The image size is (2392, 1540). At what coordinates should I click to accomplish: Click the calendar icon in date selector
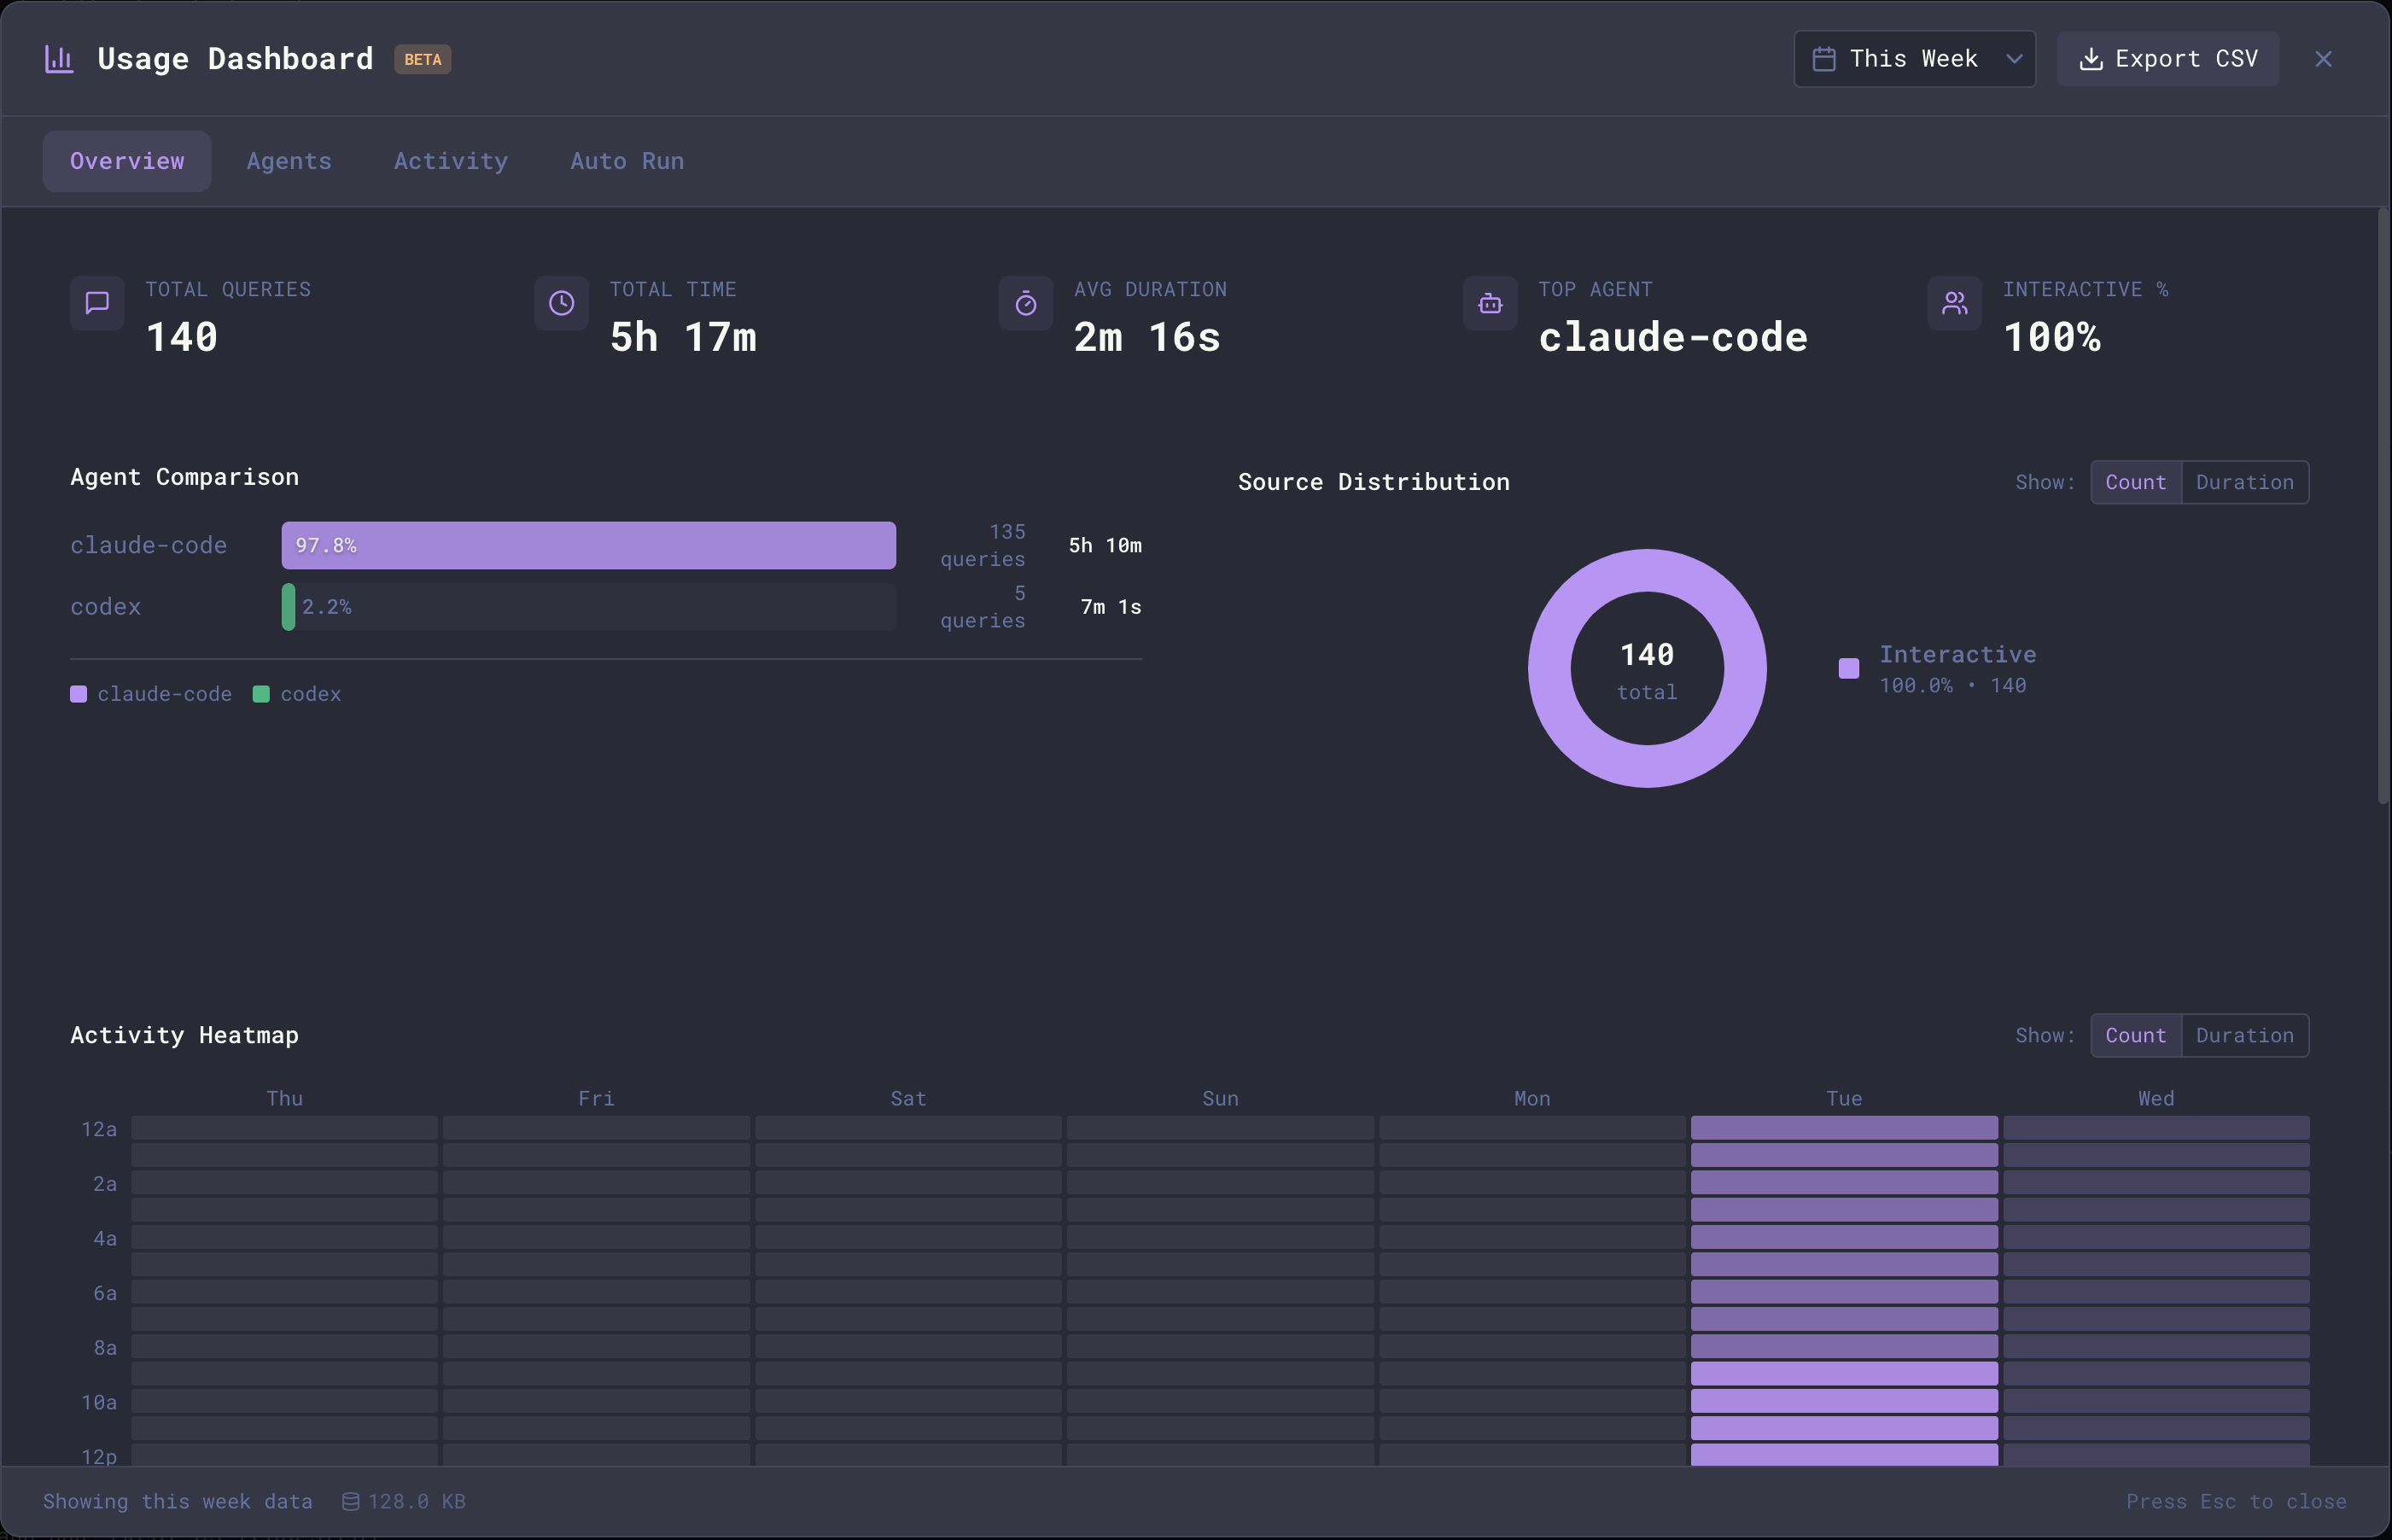1823,59
